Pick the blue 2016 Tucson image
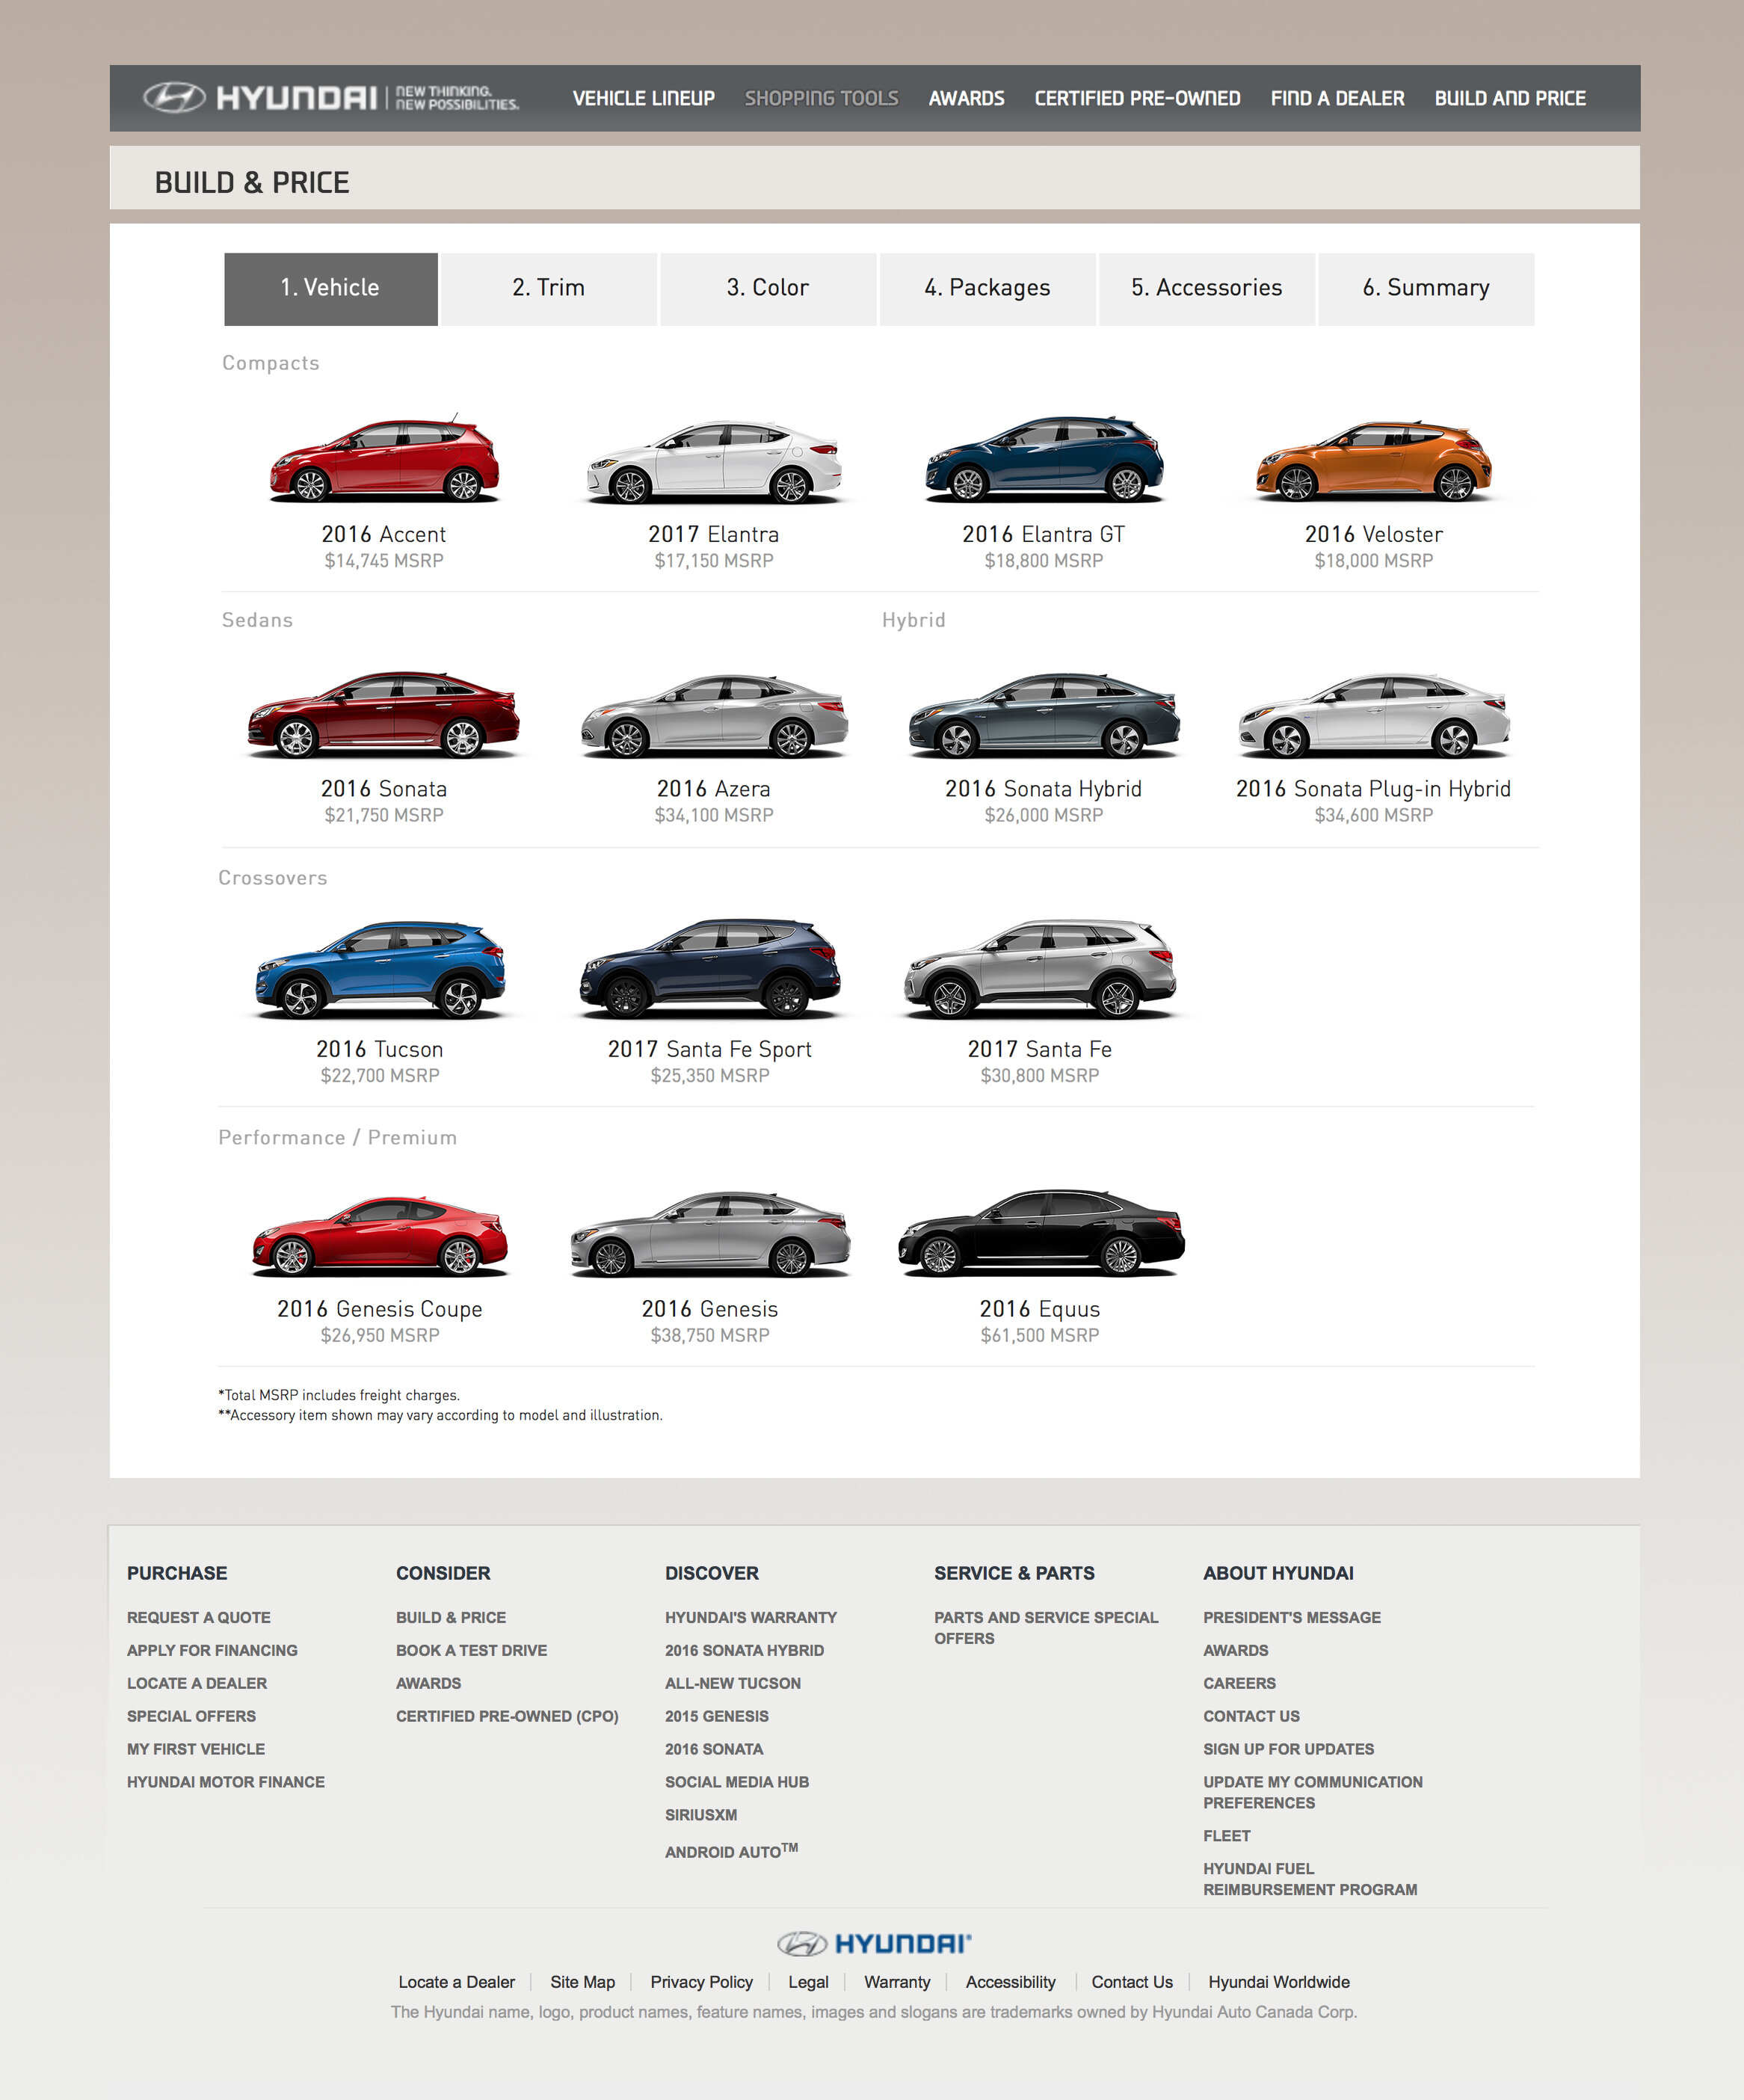1744x2100 pixels. [380, 969]
